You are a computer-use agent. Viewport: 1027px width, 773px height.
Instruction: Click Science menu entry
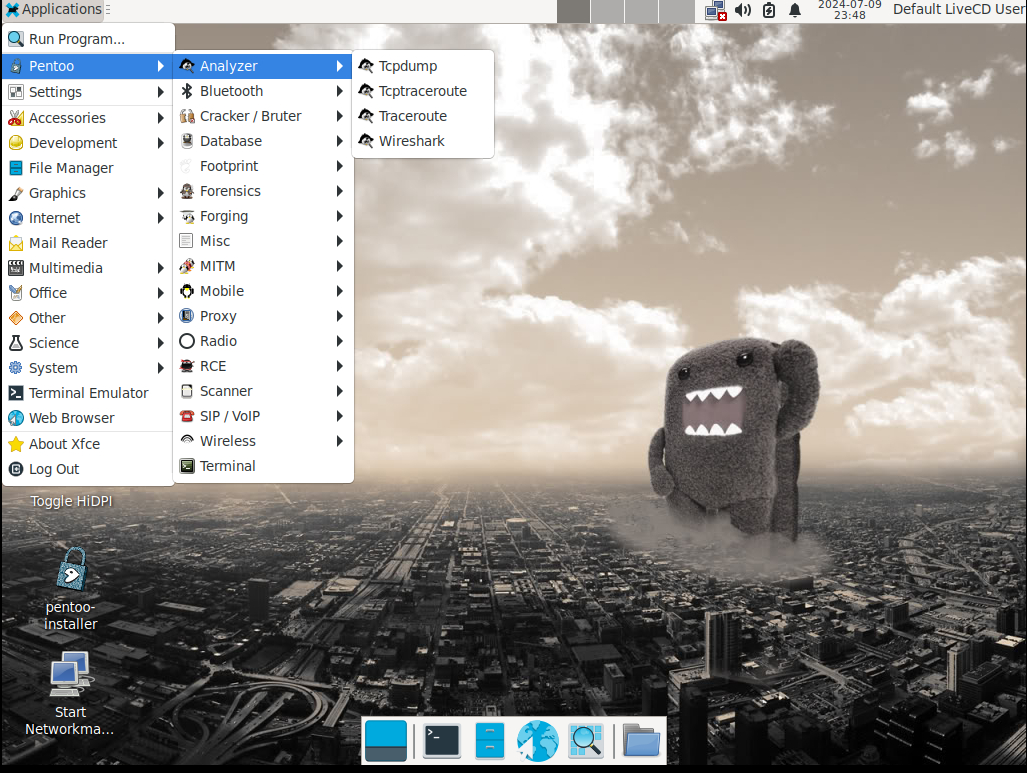88,343
